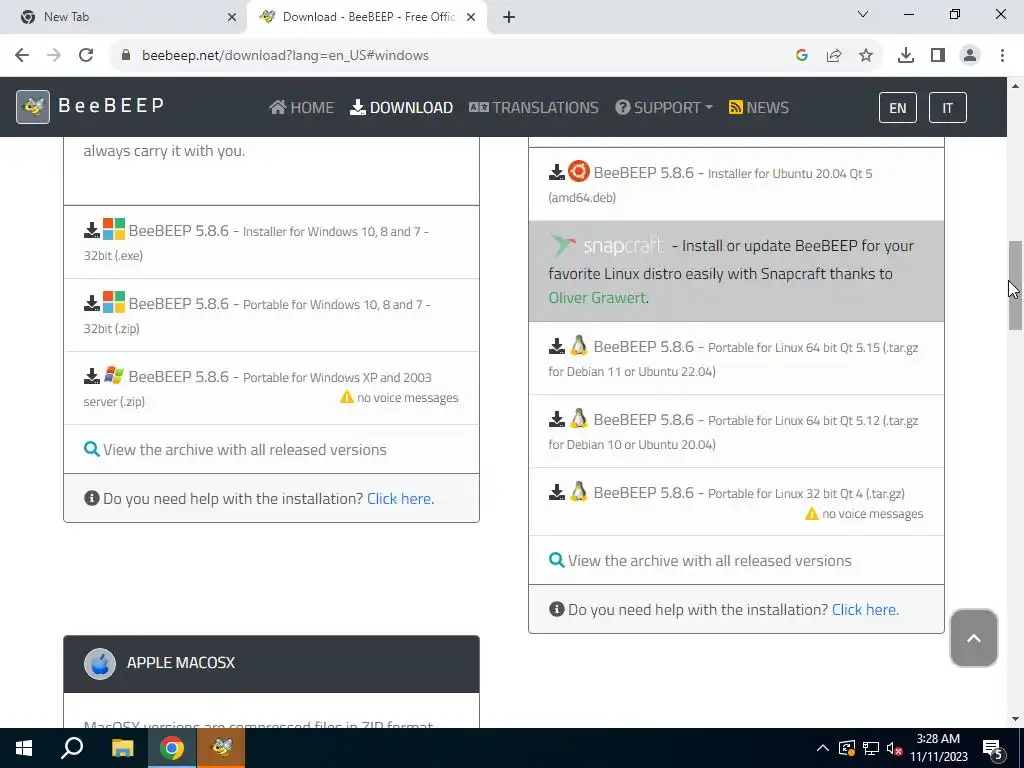Click the Apple MacOSX logo icon
The height and width of the screenshot is (768, 1024).
tap(100, 664)
